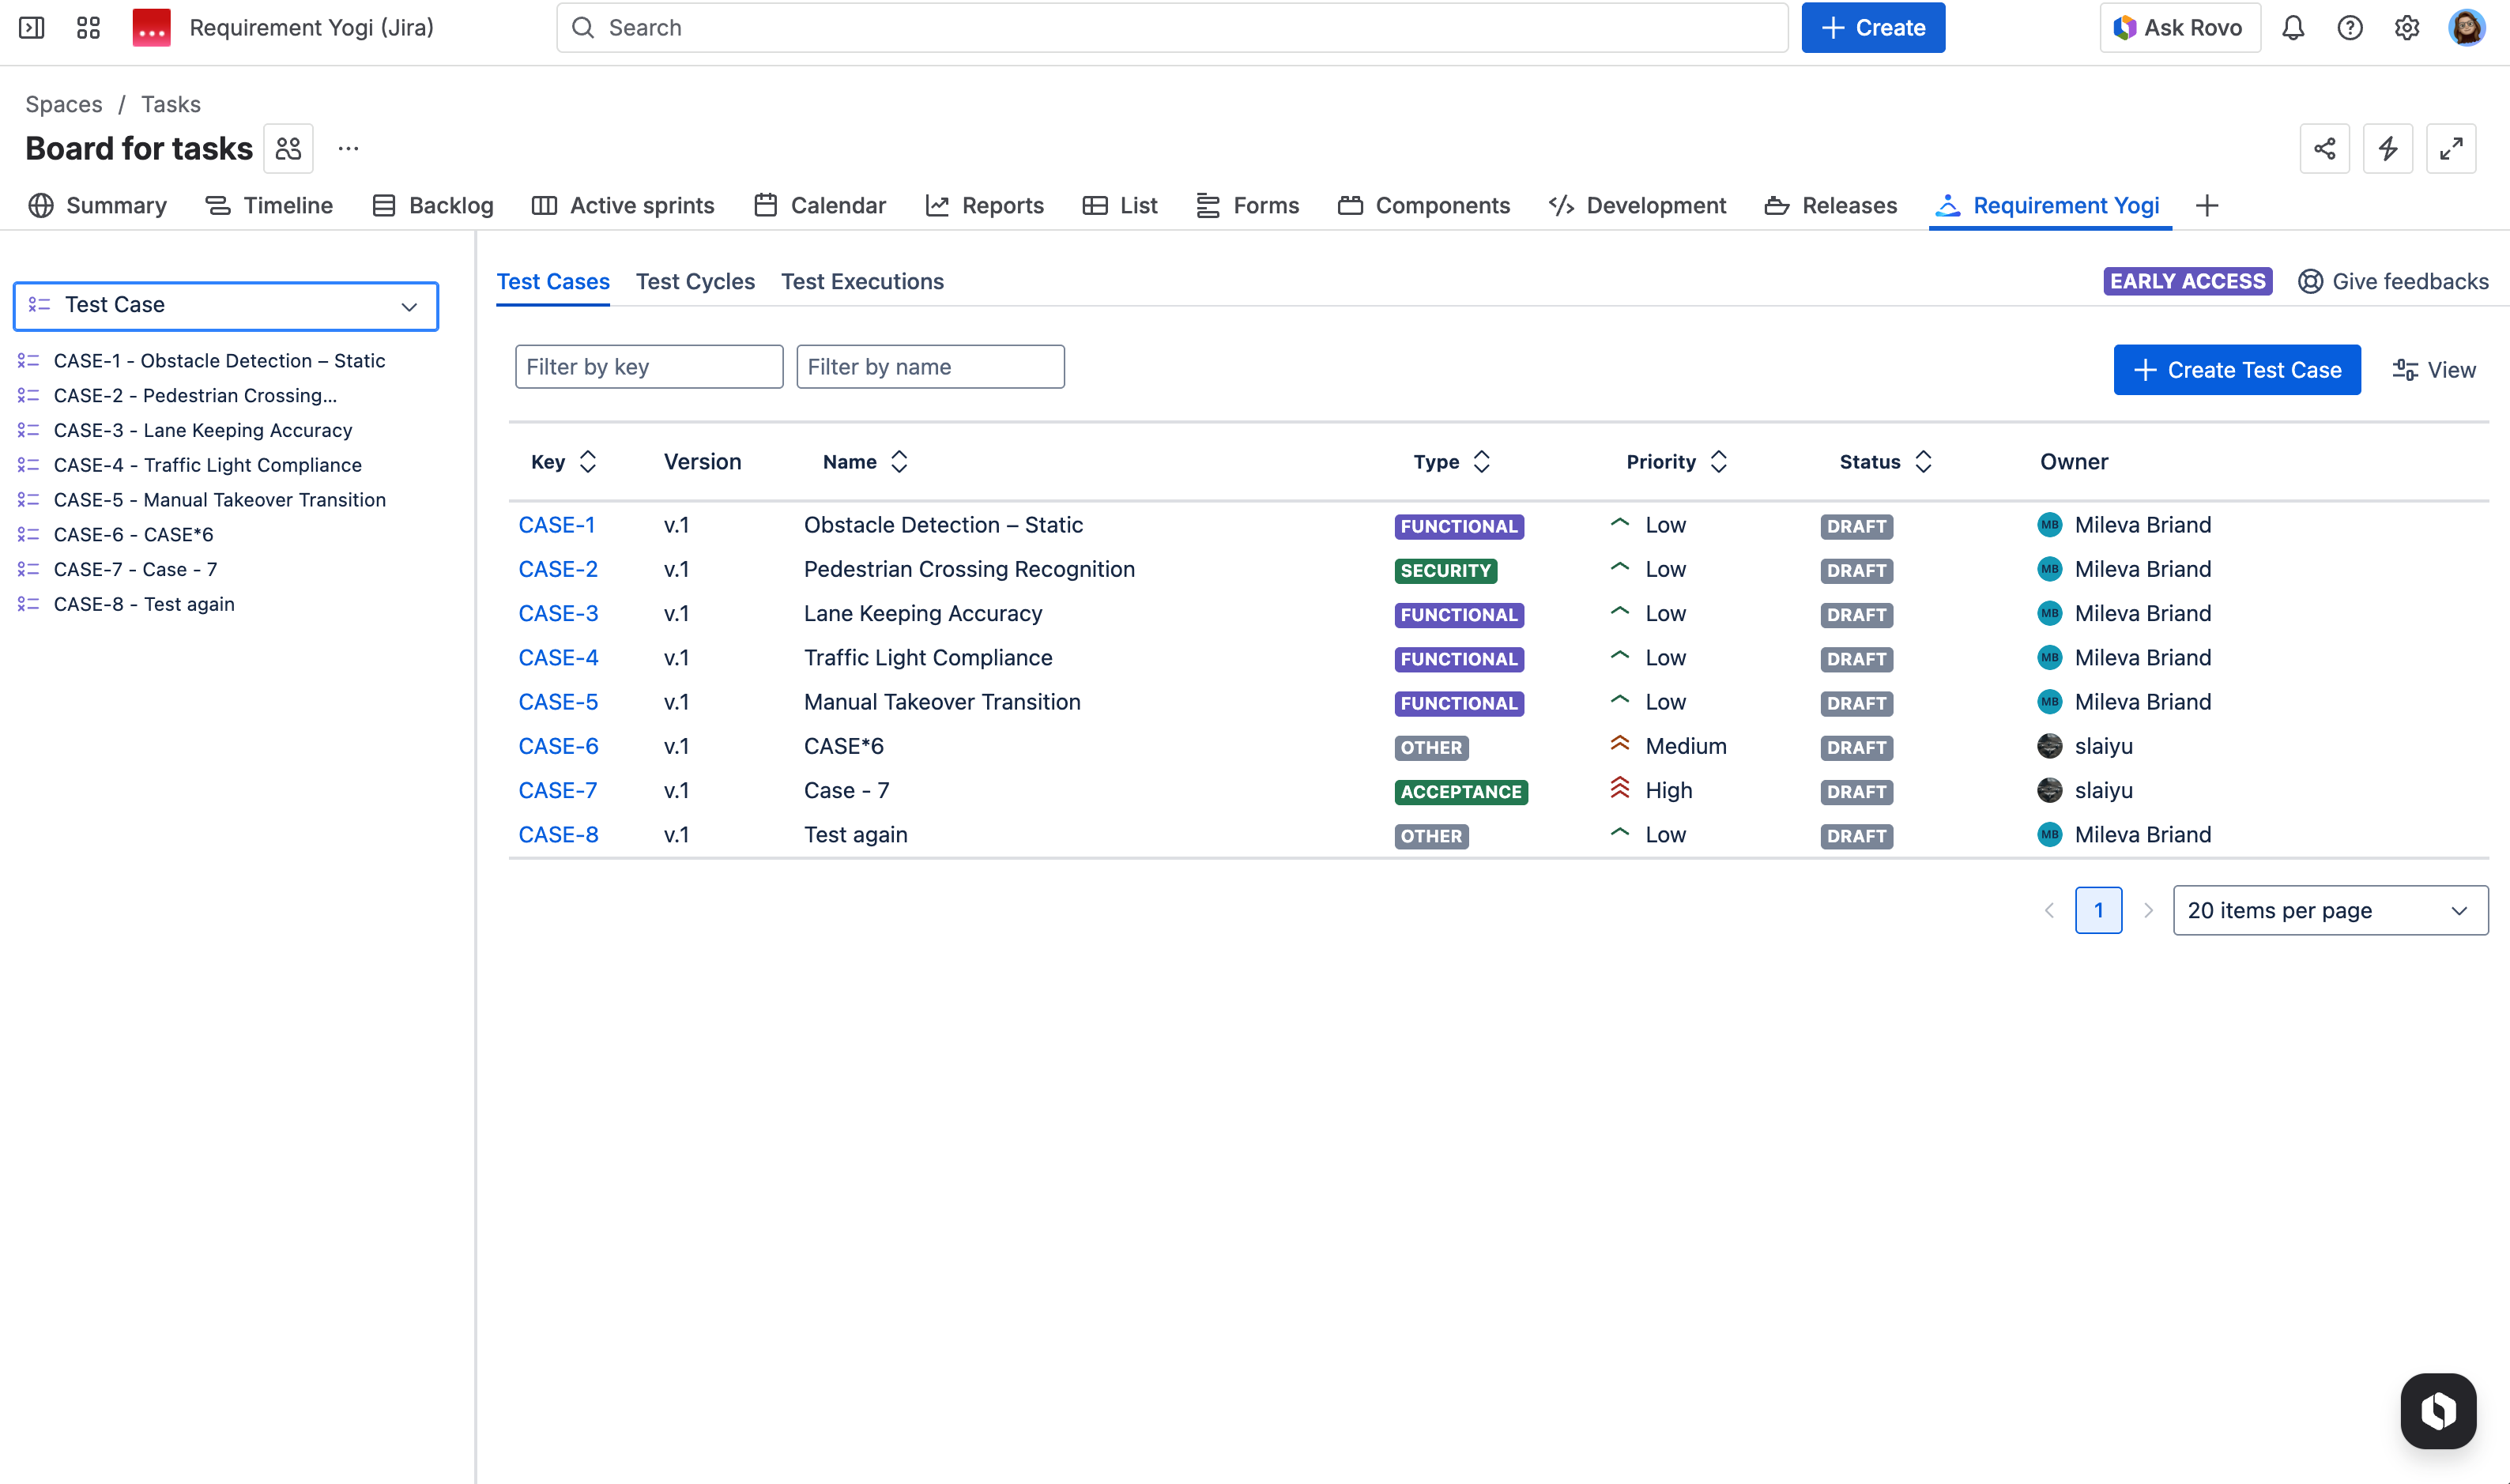Open the board's more actions ellipsis
The height and width of the screenshot is (1484, 2510).
pyautogui.click(x=348, y=149)
